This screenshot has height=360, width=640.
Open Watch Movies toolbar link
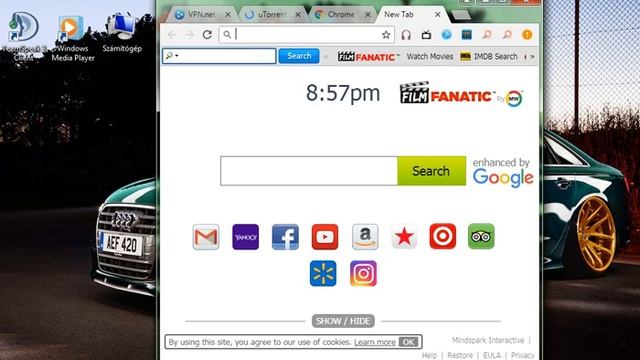pos(430,57)
